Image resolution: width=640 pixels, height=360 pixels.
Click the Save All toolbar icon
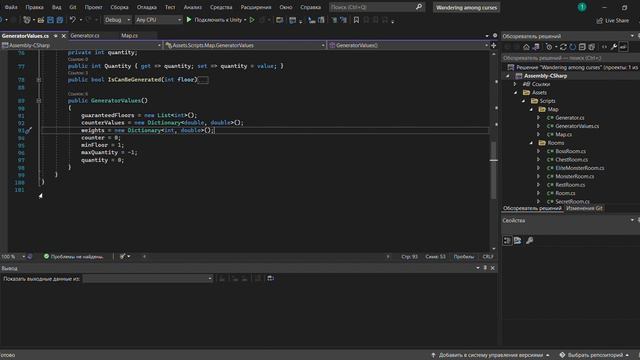click(60, 20)
